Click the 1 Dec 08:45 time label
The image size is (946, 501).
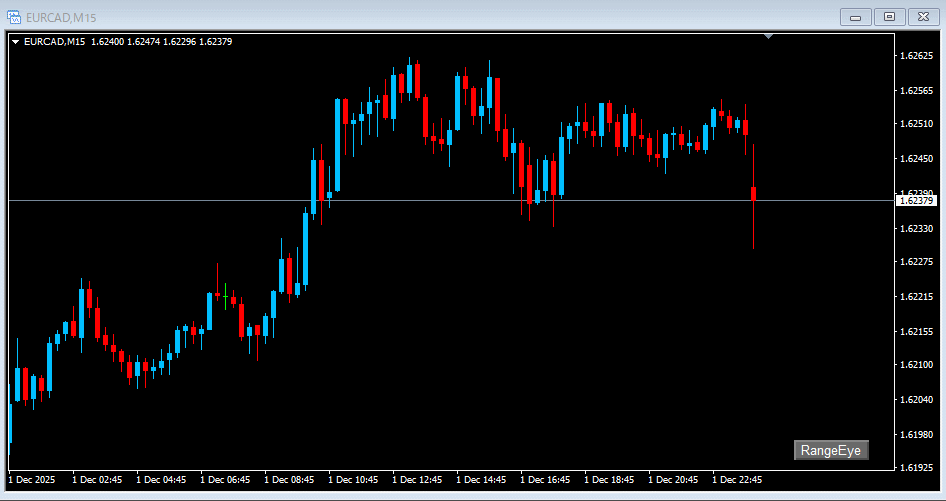[x=289, y=480]
